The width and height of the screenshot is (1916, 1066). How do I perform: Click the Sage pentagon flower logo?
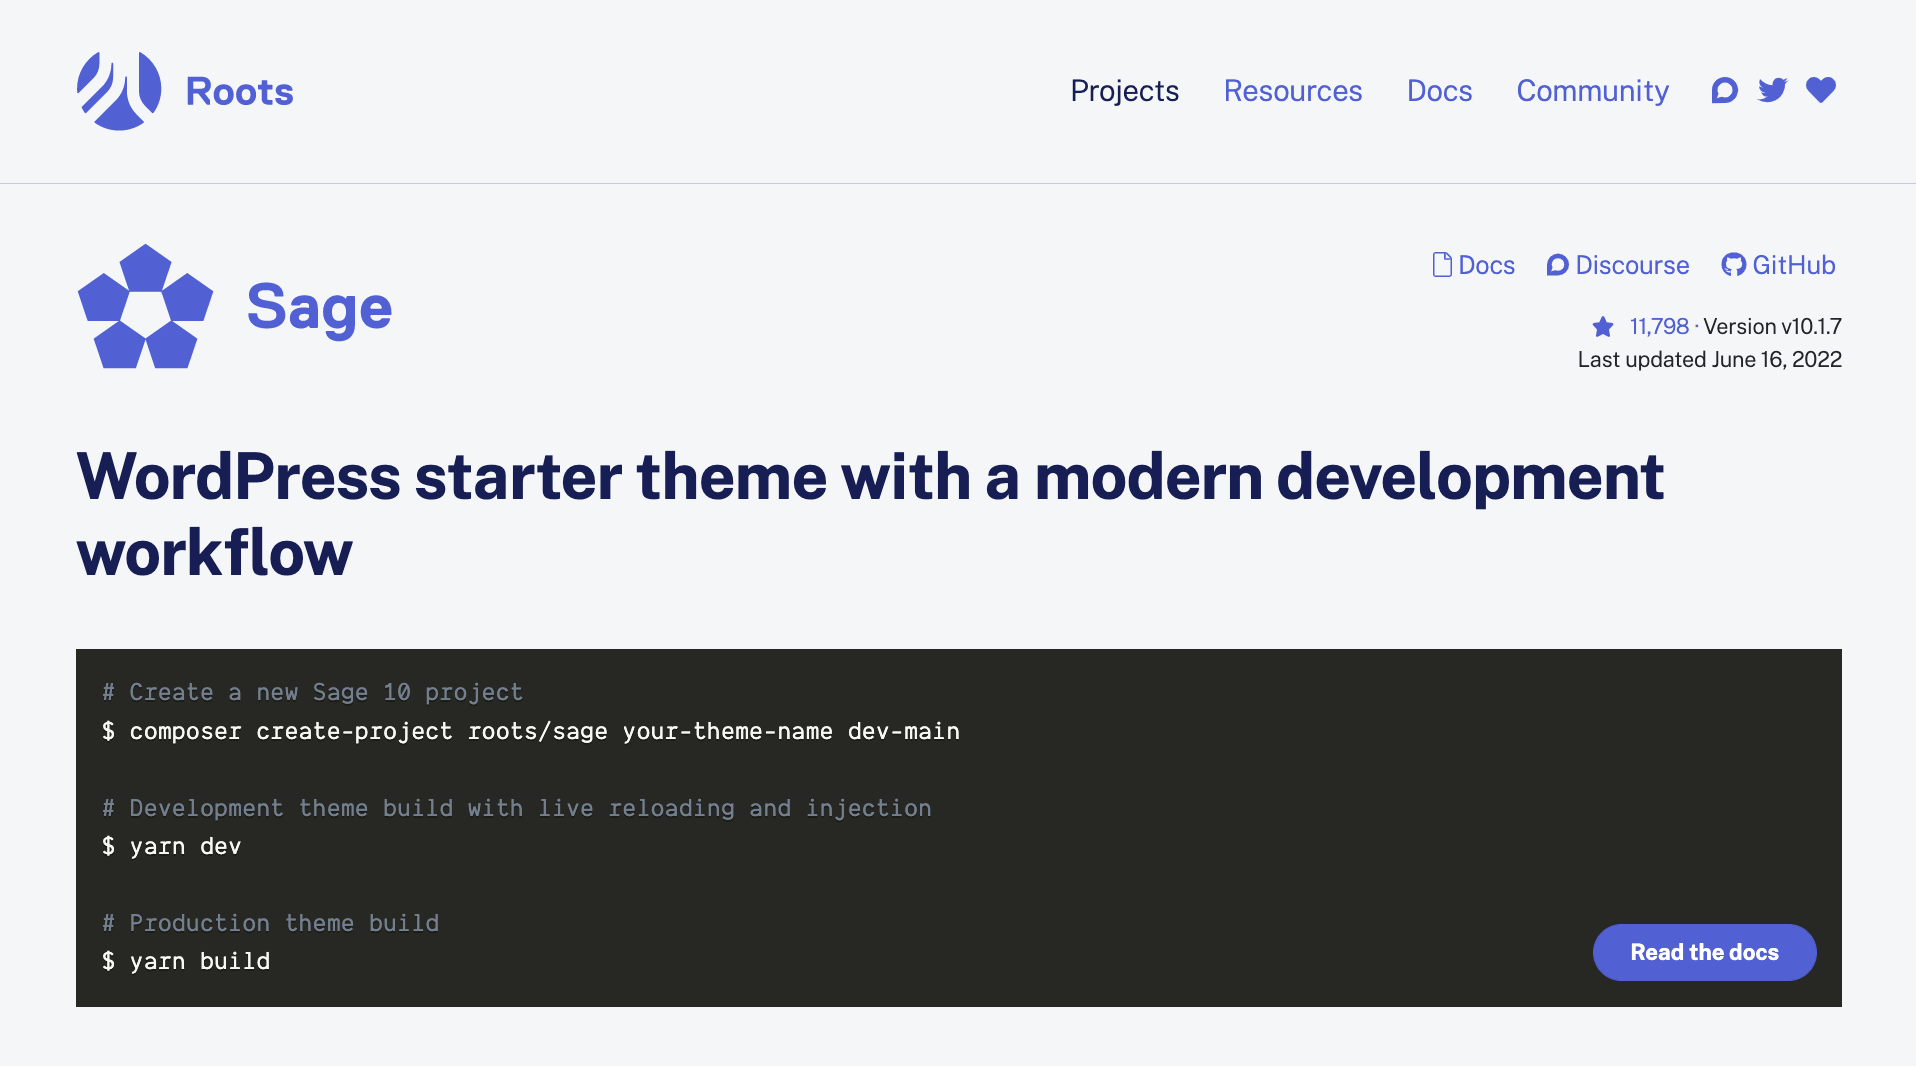[146, 306]
